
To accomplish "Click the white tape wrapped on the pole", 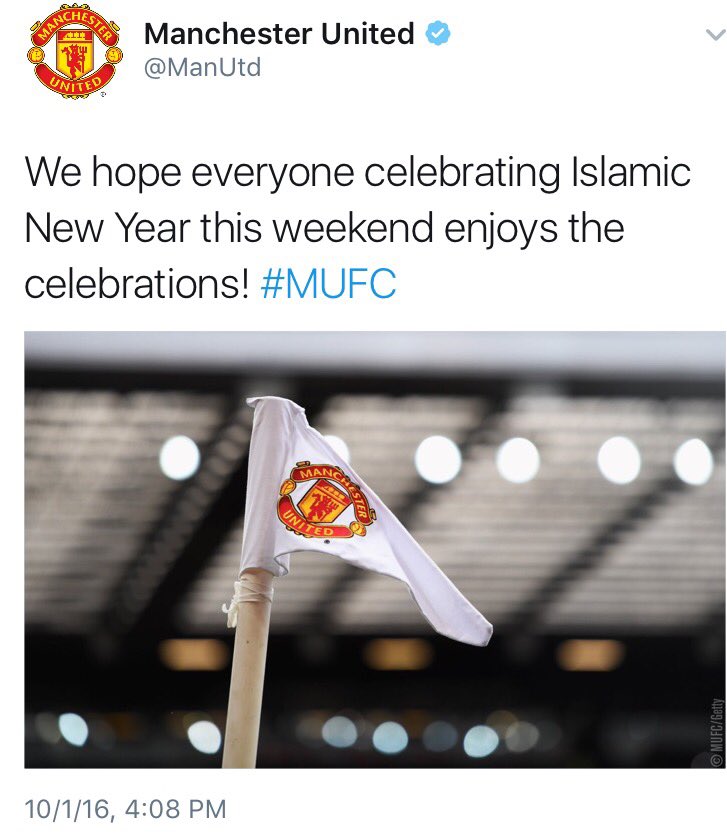I will 246,596.
